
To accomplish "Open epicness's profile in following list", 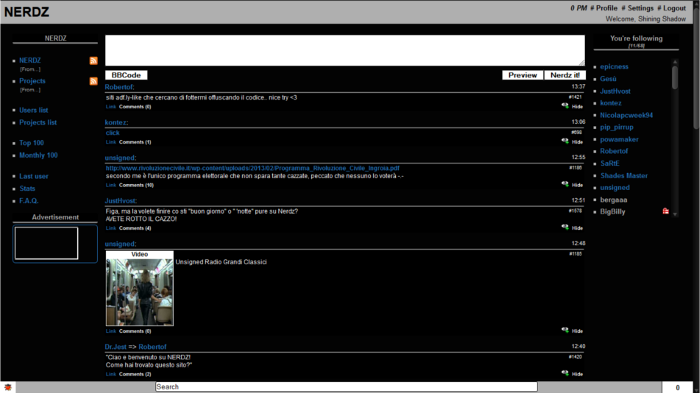I will (x=614, y=67).
